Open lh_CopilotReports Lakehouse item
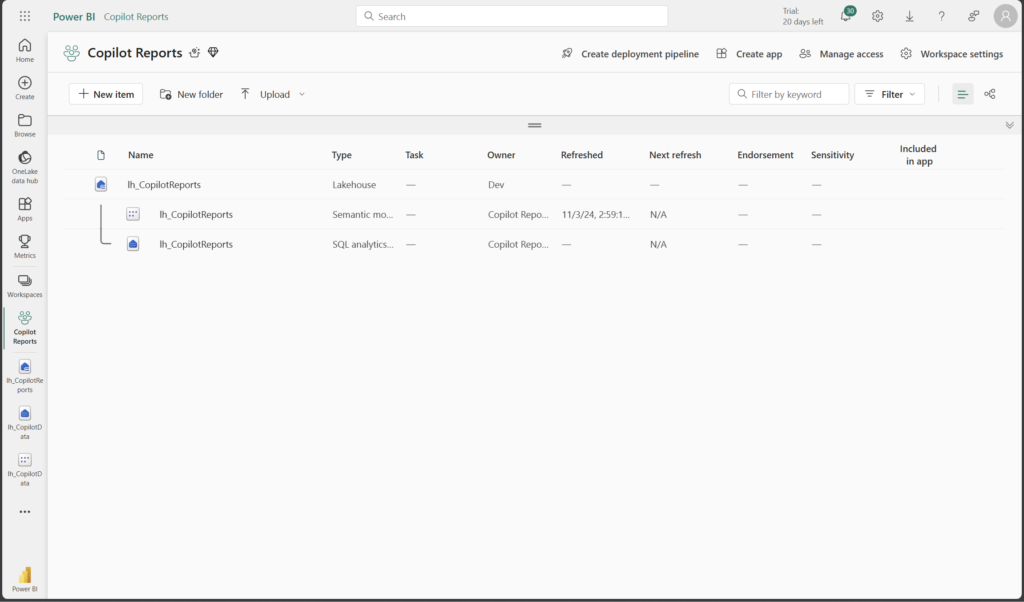The width and height of the screenshot is (1024, 602). pos(164,185)
